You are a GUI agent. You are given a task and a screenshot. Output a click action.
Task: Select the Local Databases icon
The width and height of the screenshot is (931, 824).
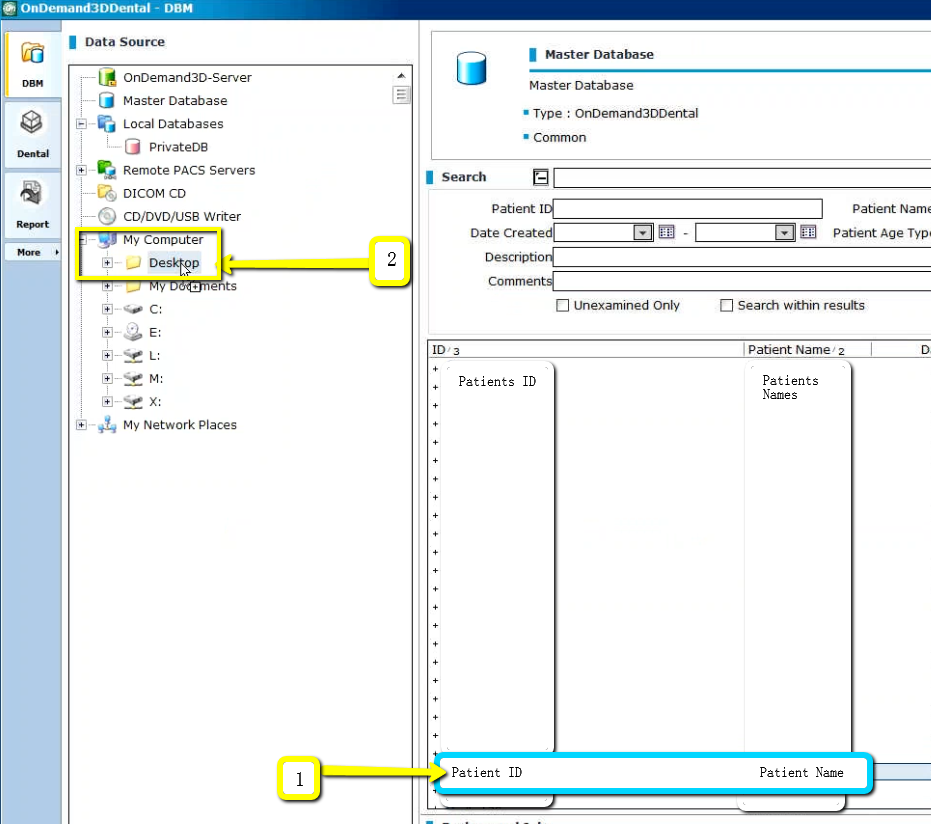pos(107,123)
